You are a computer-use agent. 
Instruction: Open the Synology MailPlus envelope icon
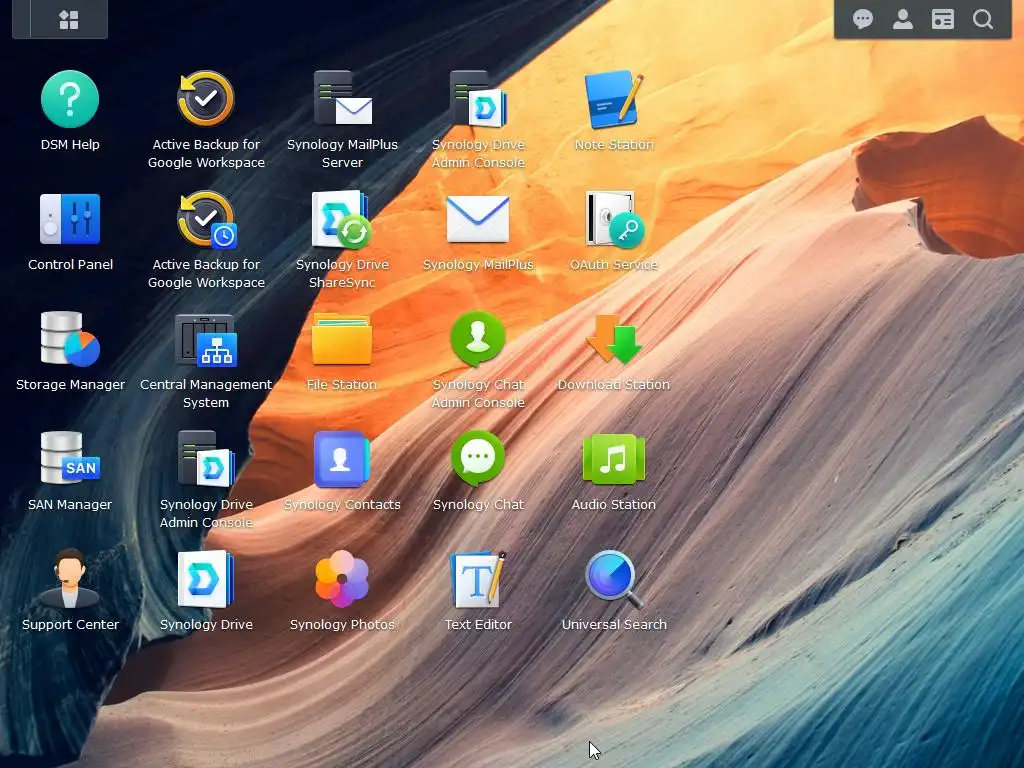click(477, 219)
